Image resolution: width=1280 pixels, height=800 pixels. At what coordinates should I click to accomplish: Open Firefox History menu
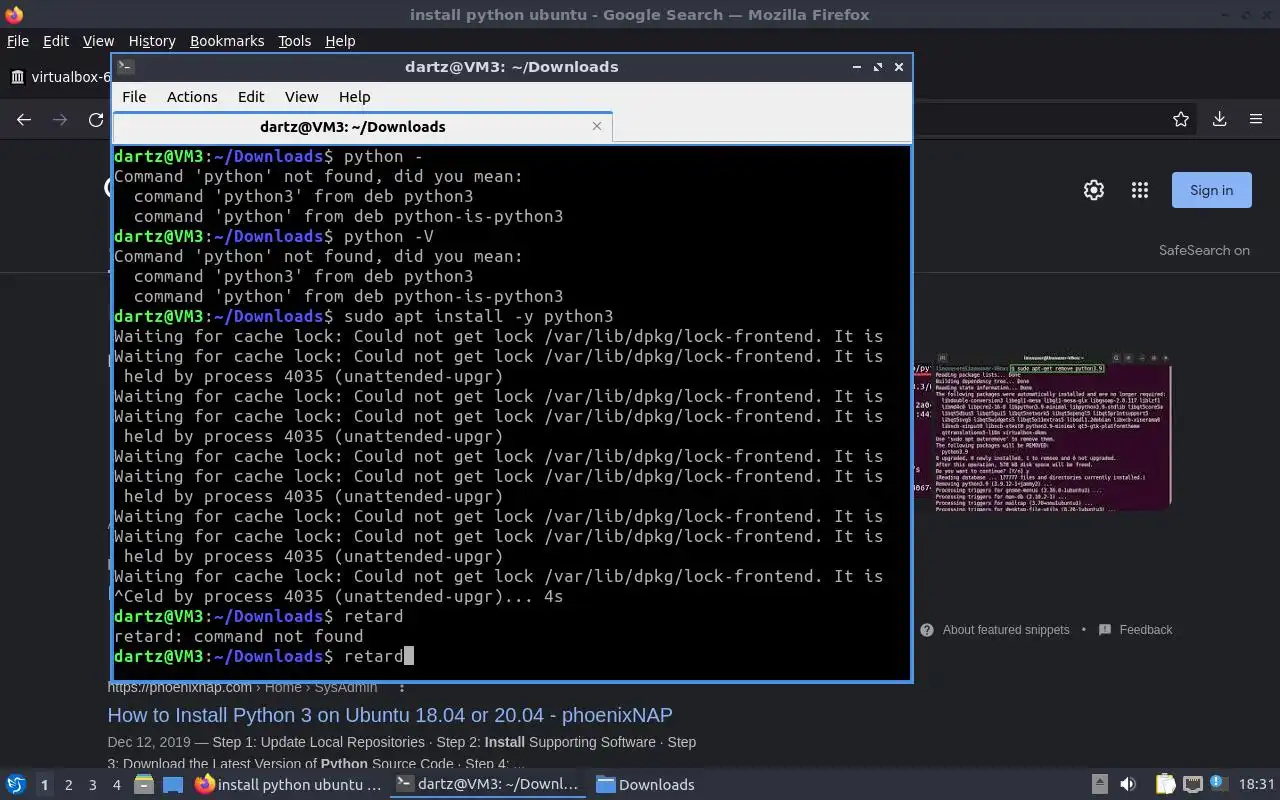tap(152, 41)
